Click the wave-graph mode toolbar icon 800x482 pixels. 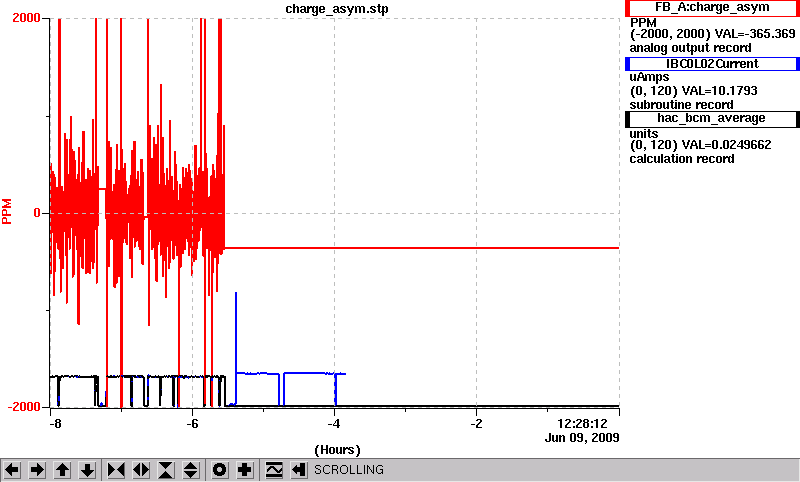point(274,470)
